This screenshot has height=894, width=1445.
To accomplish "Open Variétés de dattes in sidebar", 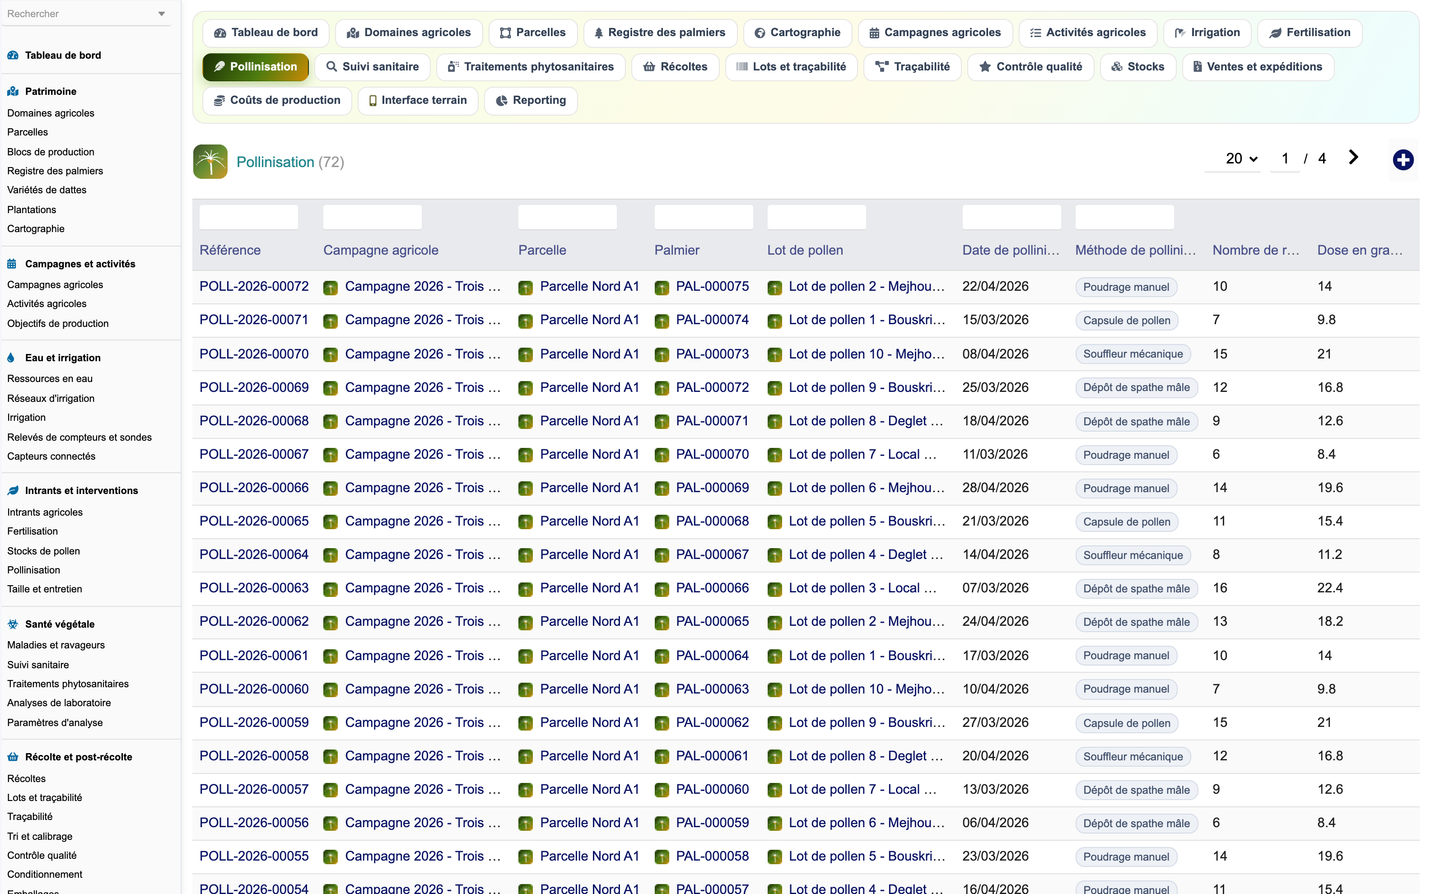I will (x=47, y=190).
